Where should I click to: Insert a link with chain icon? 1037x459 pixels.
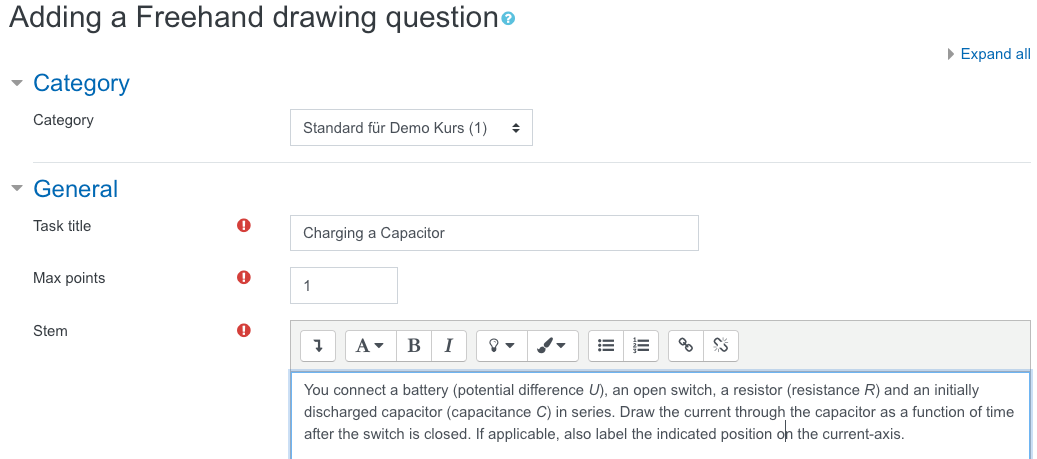pos(686,346)
